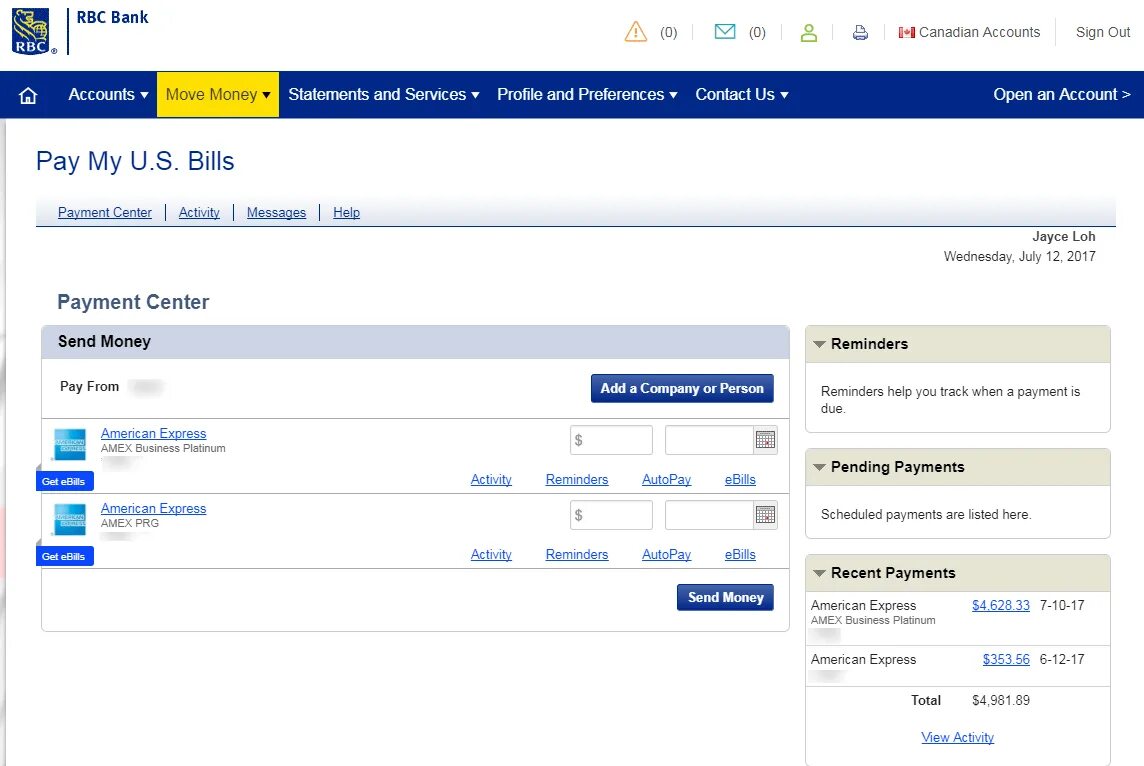Open calendar icon for AMEX Business Platinum
This screenshot has width=1144, height=766.
click(x=765, y=440)
